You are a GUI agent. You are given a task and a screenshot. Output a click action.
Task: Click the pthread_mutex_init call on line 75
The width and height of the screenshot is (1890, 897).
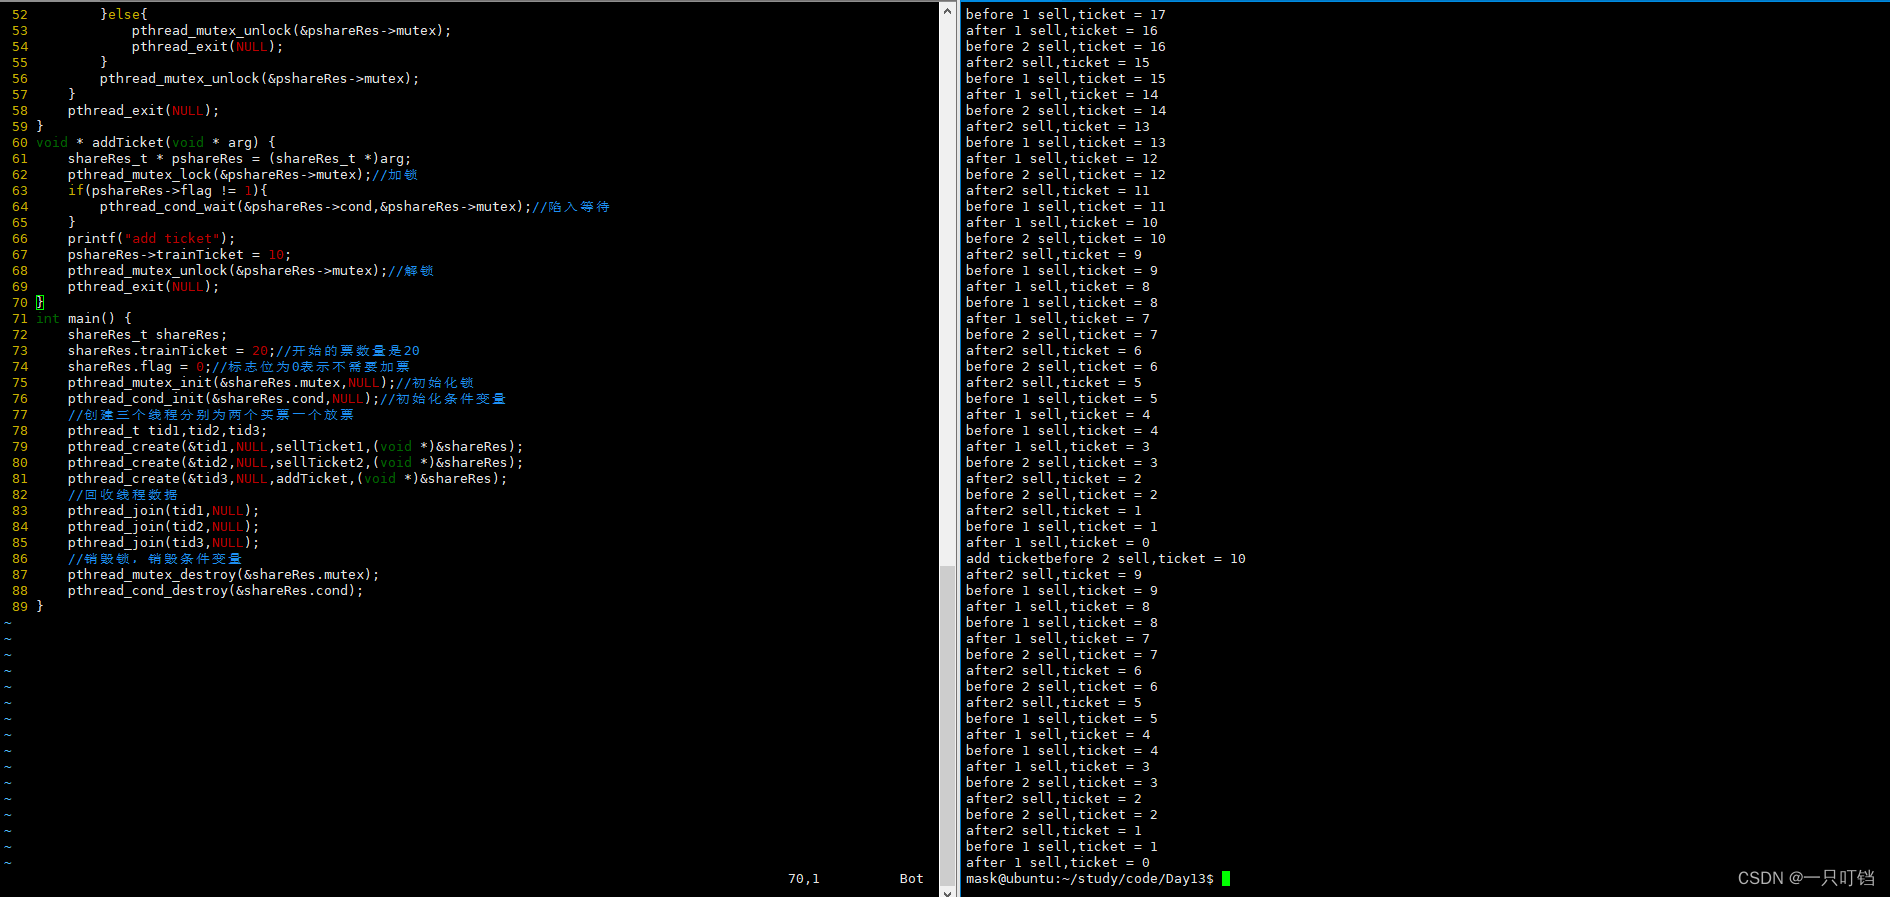[x=231, y=383]
